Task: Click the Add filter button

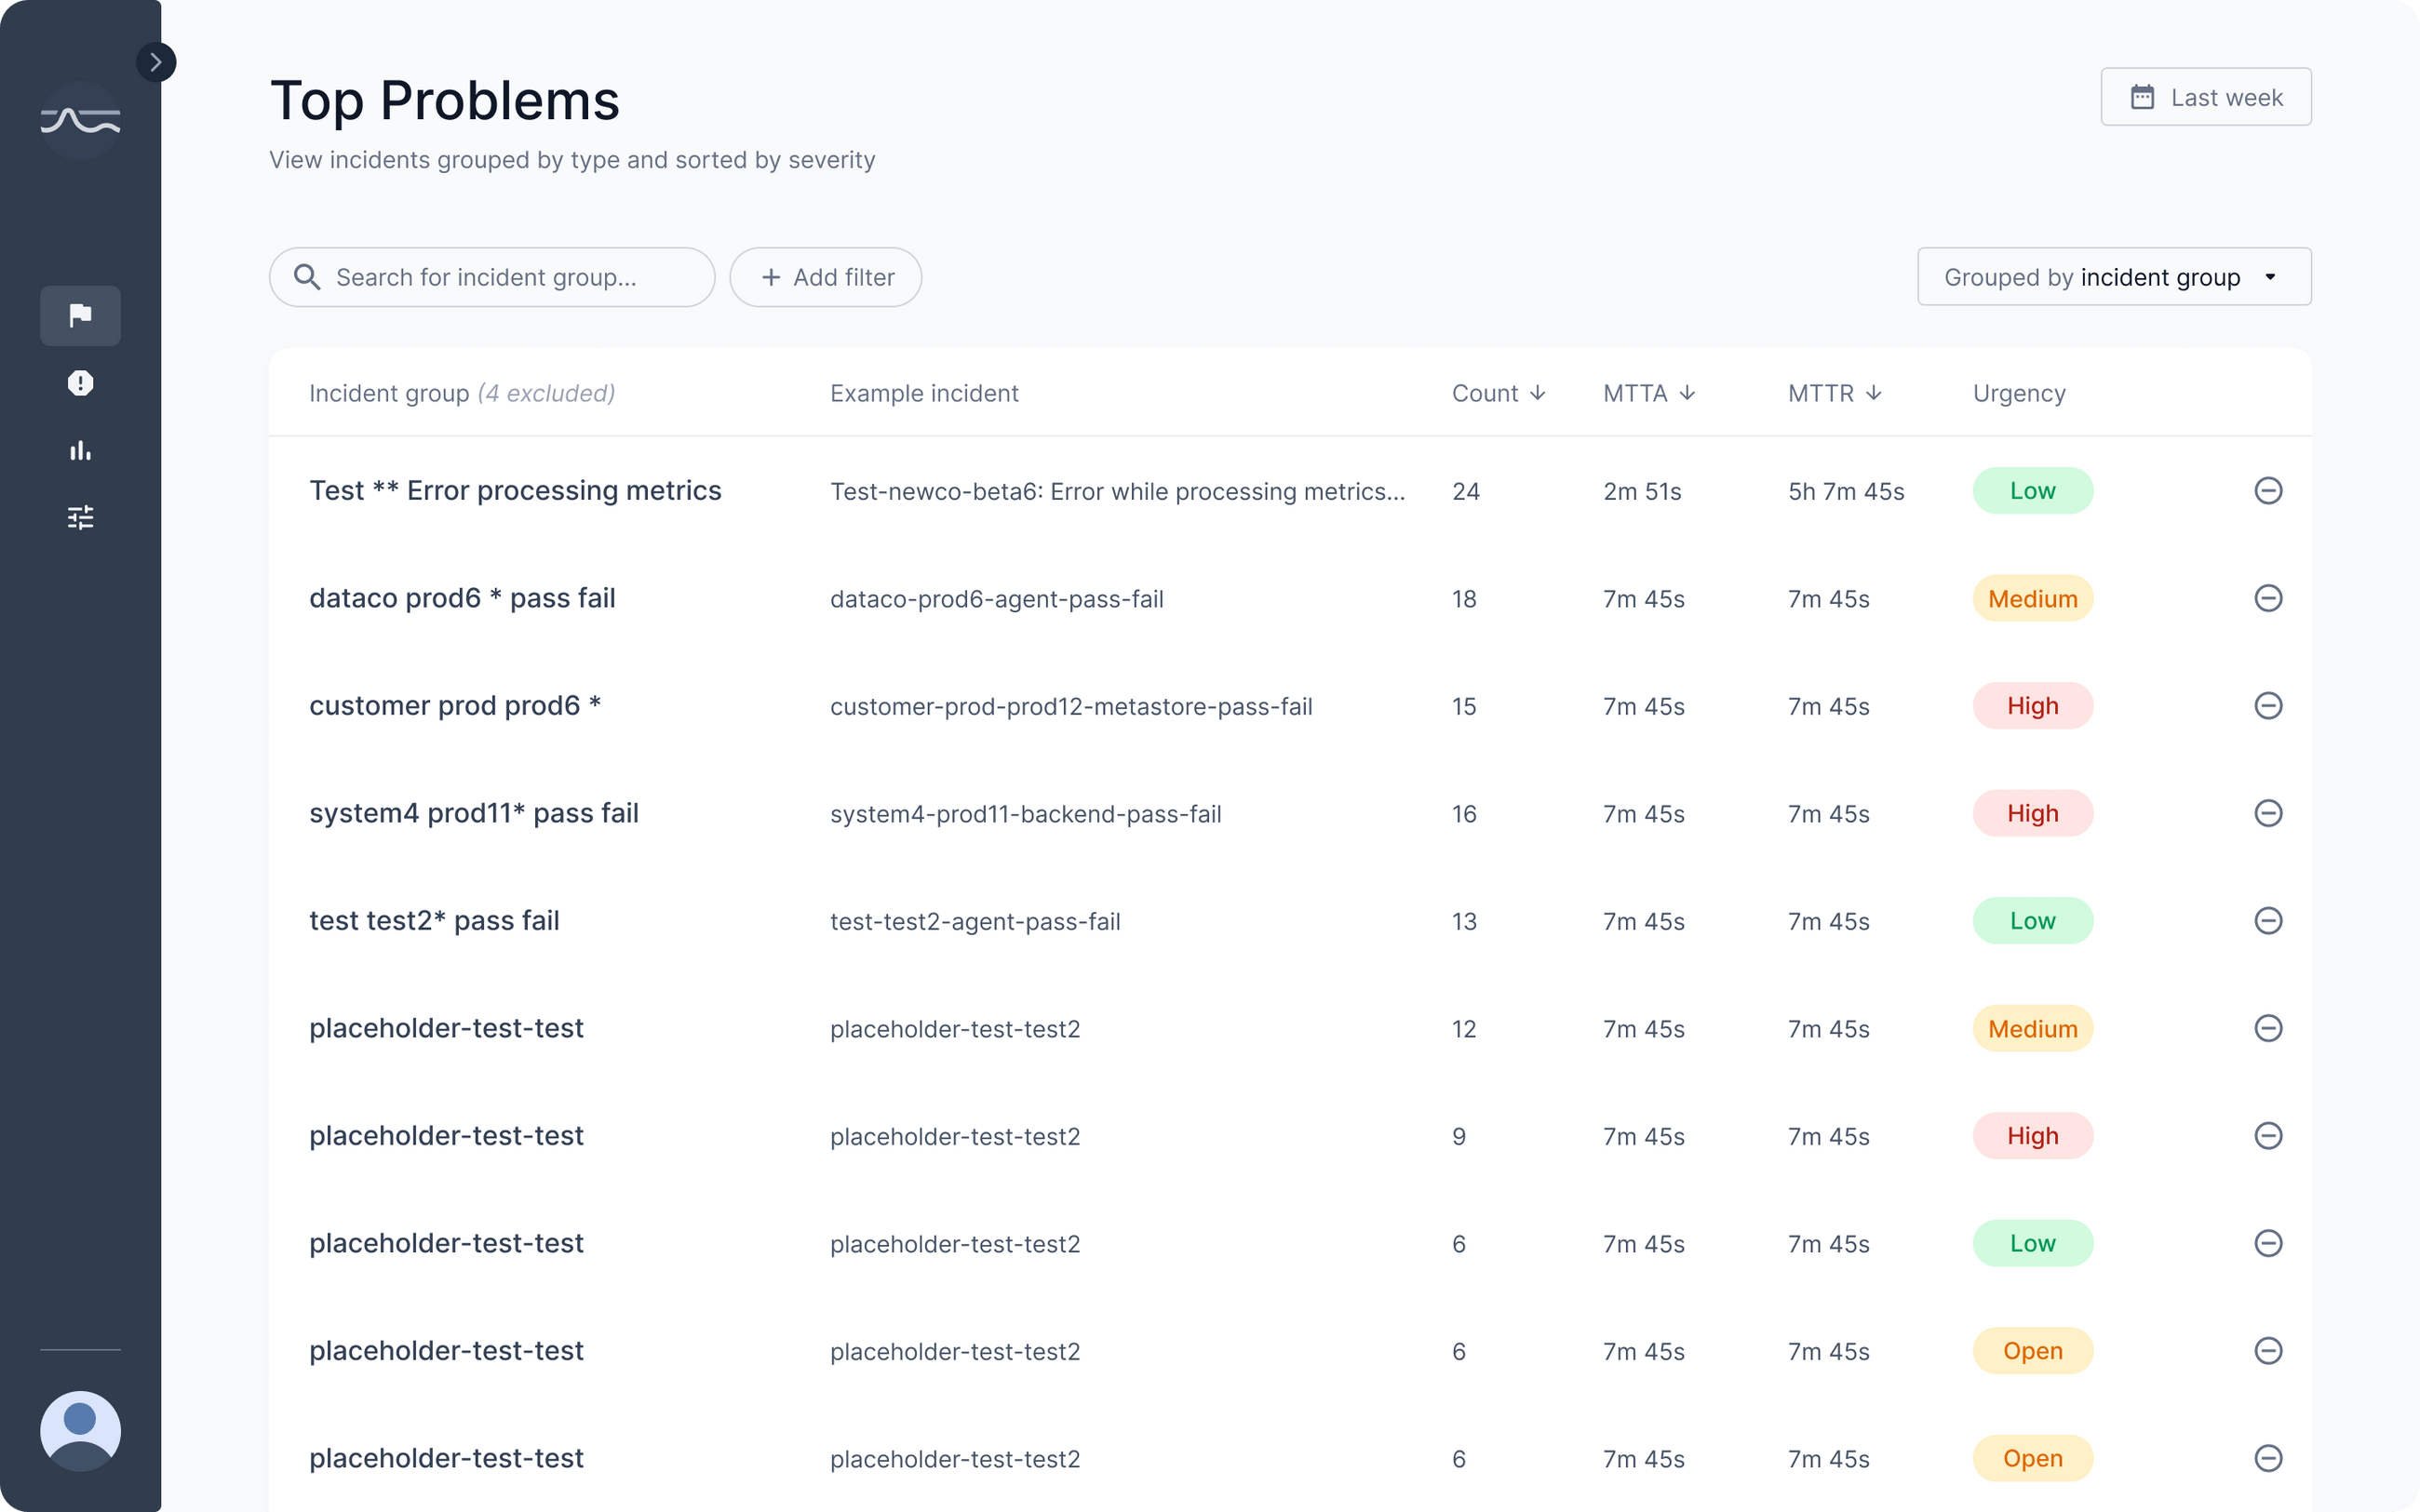Action: 825,277
